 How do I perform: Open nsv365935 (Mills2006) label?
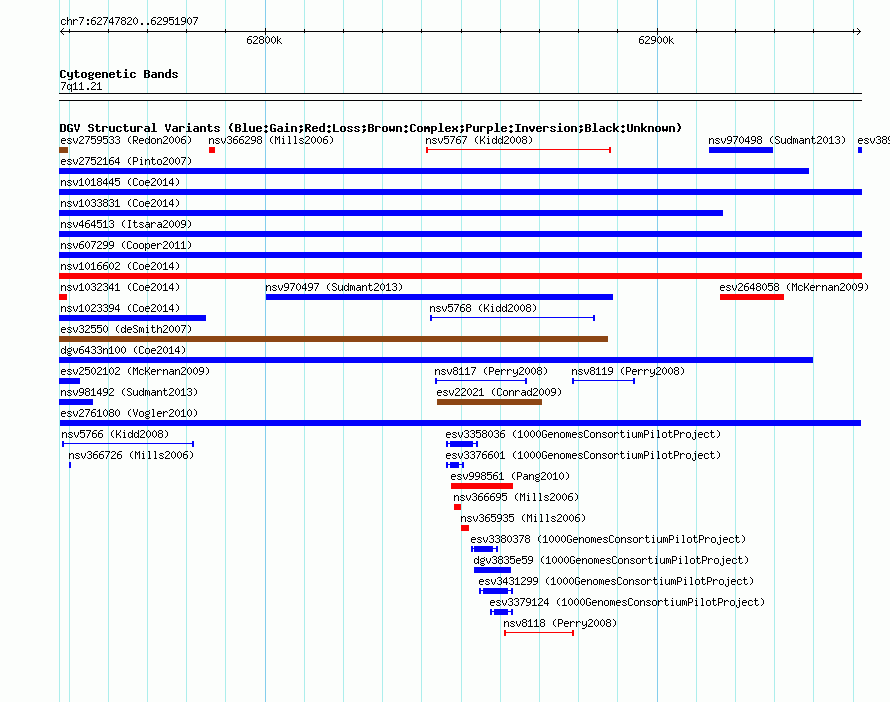[x=523, y=518]
